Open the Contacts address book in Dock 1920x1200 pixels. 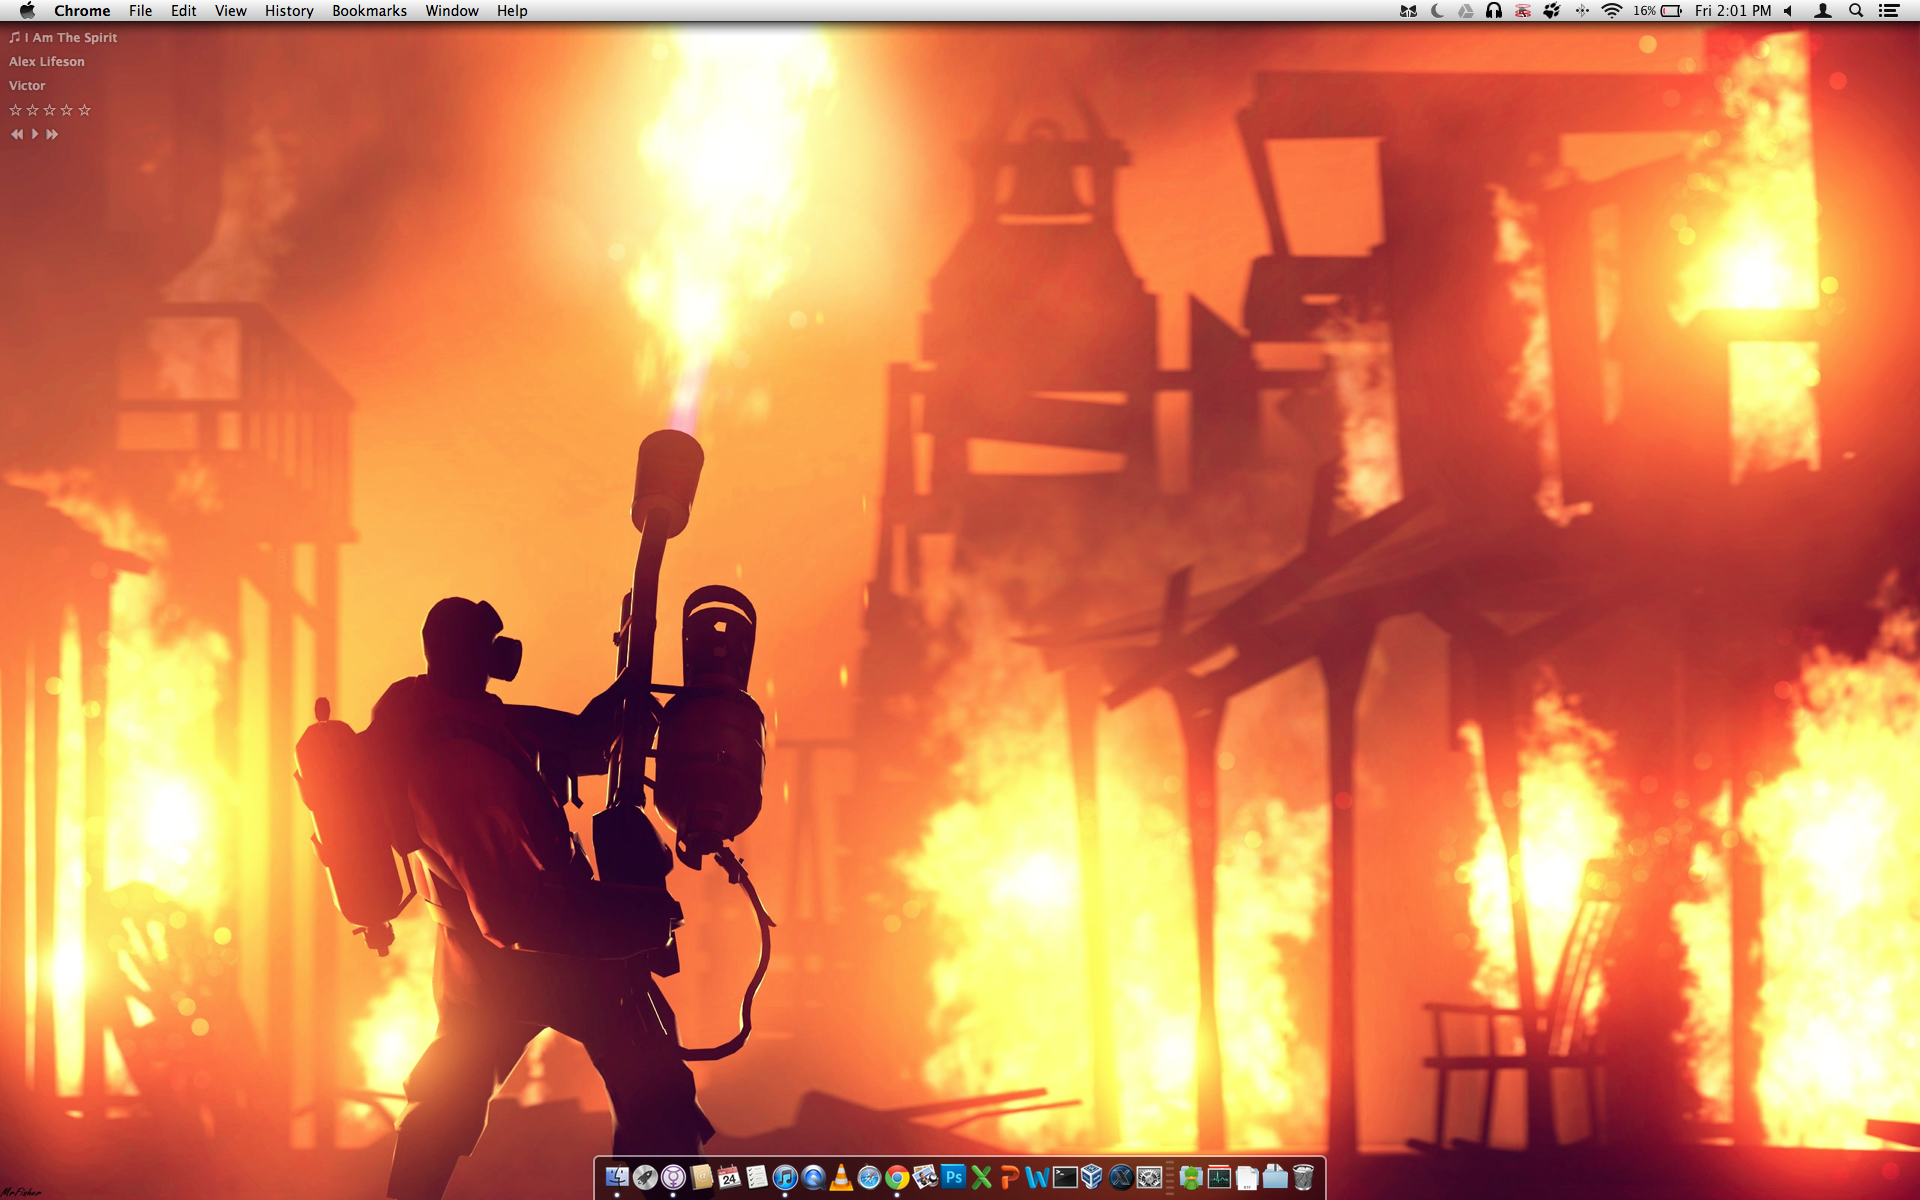click(x=701, y=1178)
